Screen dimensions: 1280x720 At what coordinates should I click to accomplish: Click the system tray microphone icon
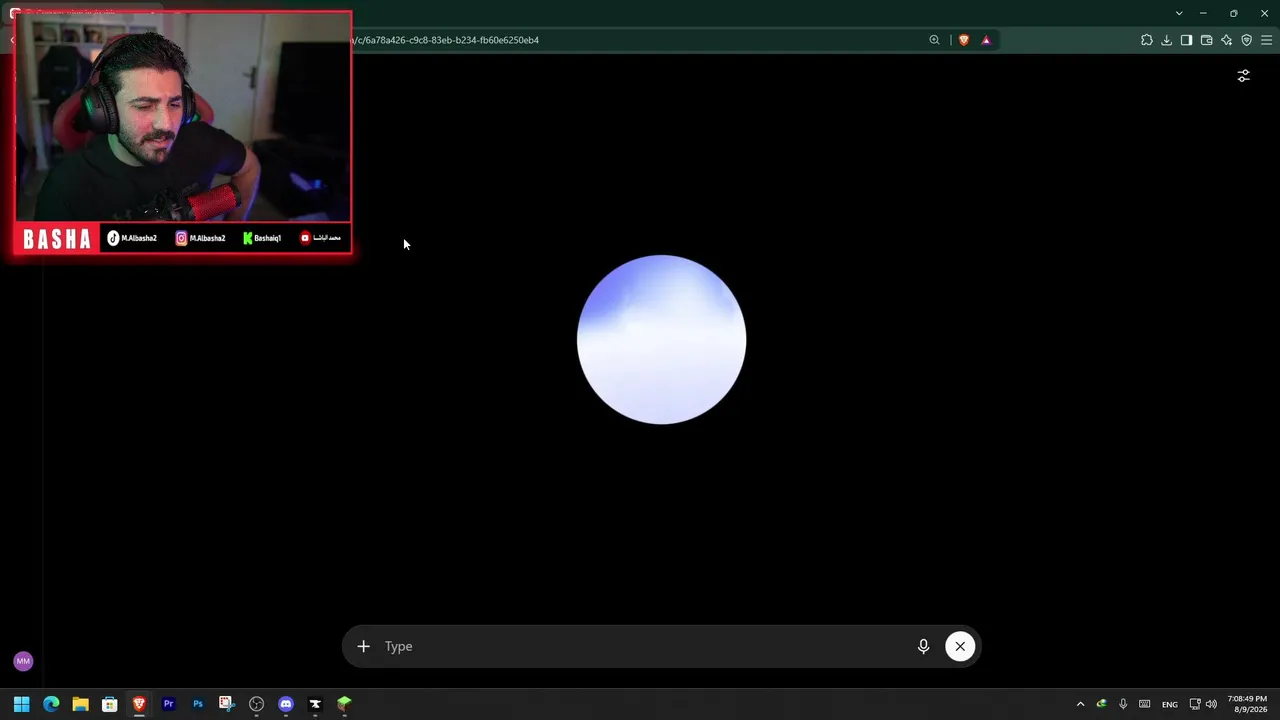click(1123, 704)
